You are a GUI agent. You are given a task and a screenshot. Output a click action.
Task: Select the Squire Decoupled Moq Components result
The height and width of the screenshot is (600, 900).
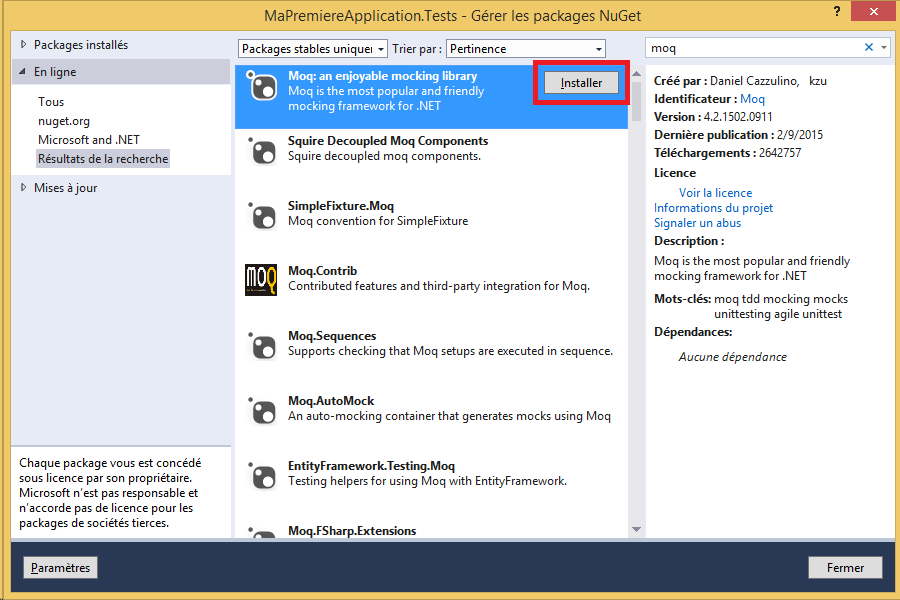(x=432, y=161)
